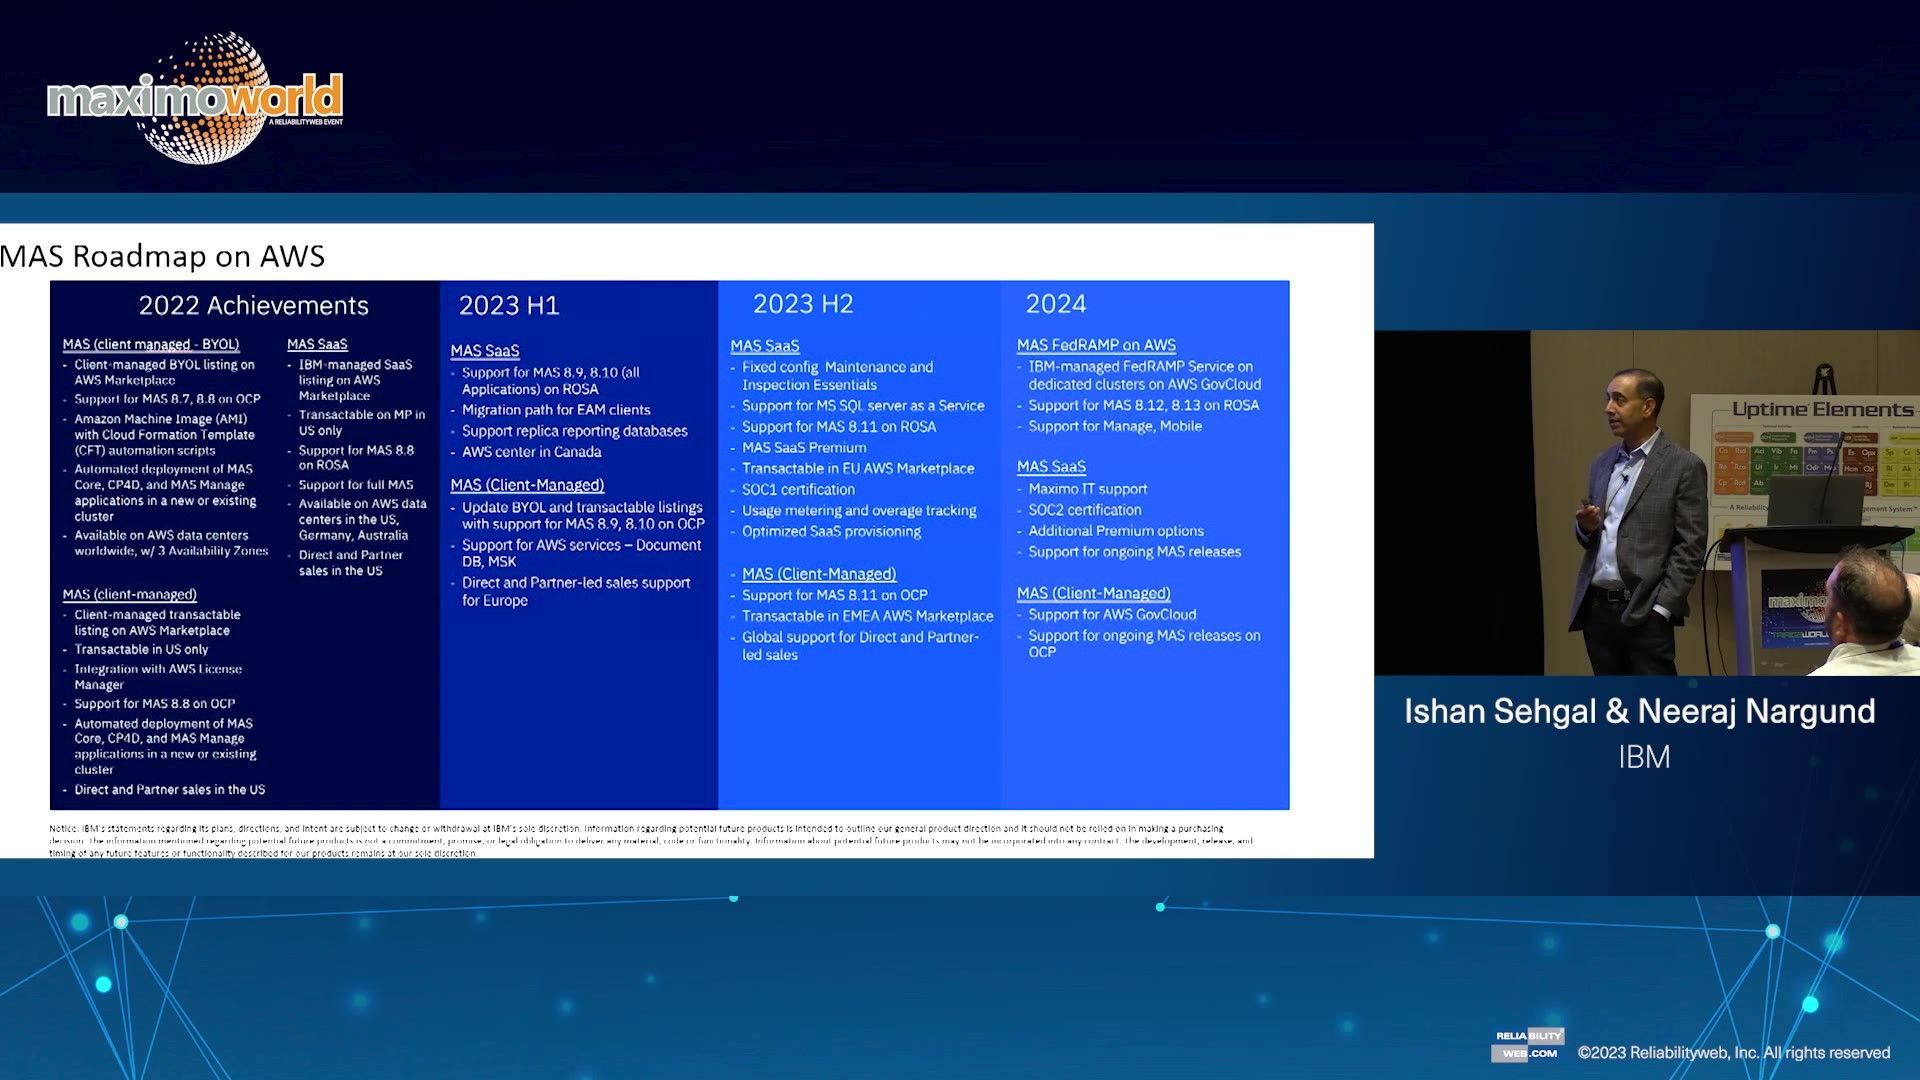Click "Fixed config Maintenance and Inspection Essentials"
The height and width of the screenshot is (1080, 1920).
pyautogui.click(x=838, y=376)
